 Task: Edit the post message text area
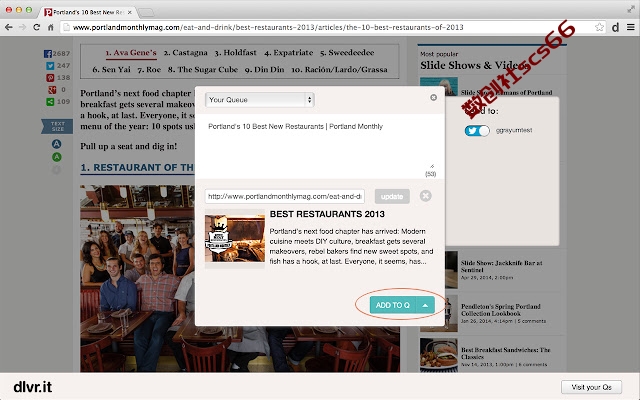(320, 146)
